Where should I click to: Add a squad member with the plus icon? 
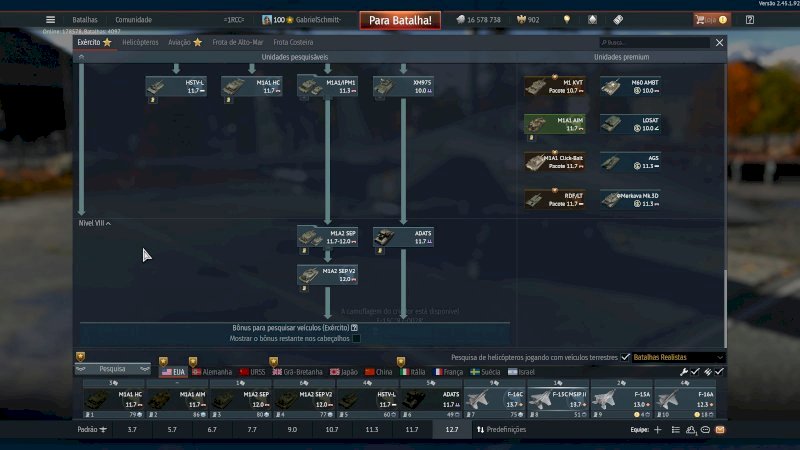(657, 430)
